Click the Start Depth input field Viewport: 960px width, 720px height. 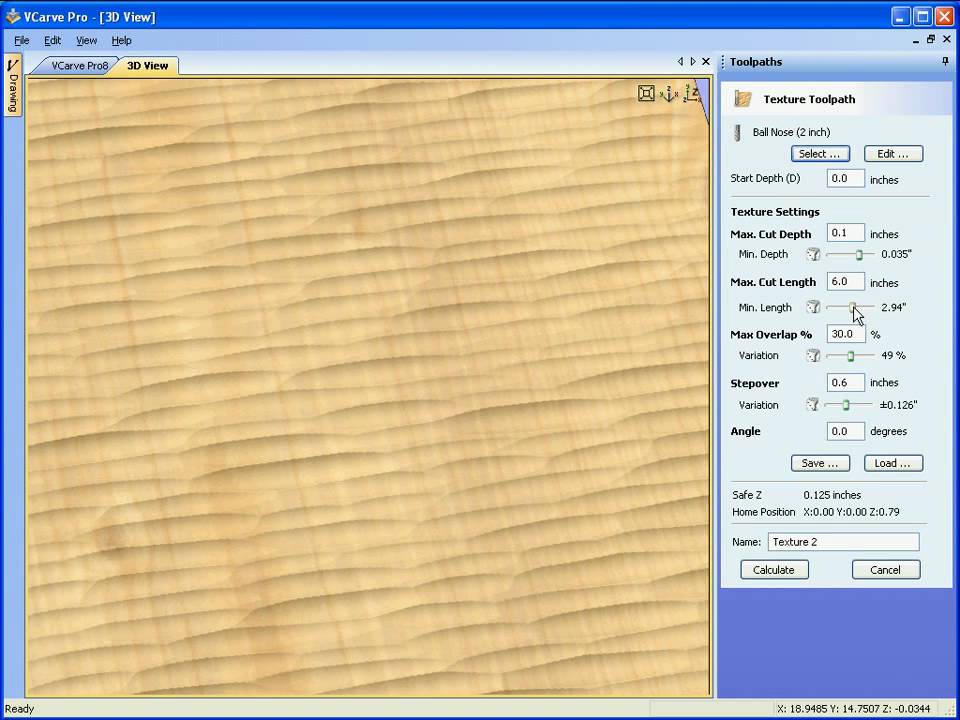[846, 178]
